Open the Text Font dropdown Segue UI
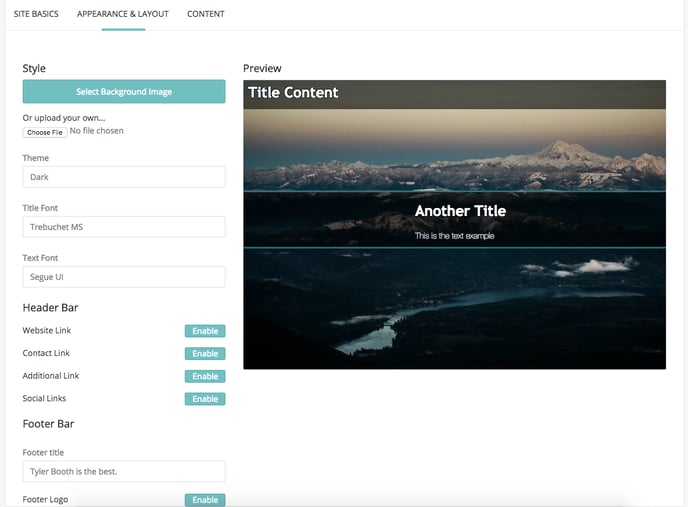The image size is (688, 507). click(x=124, y=277)
